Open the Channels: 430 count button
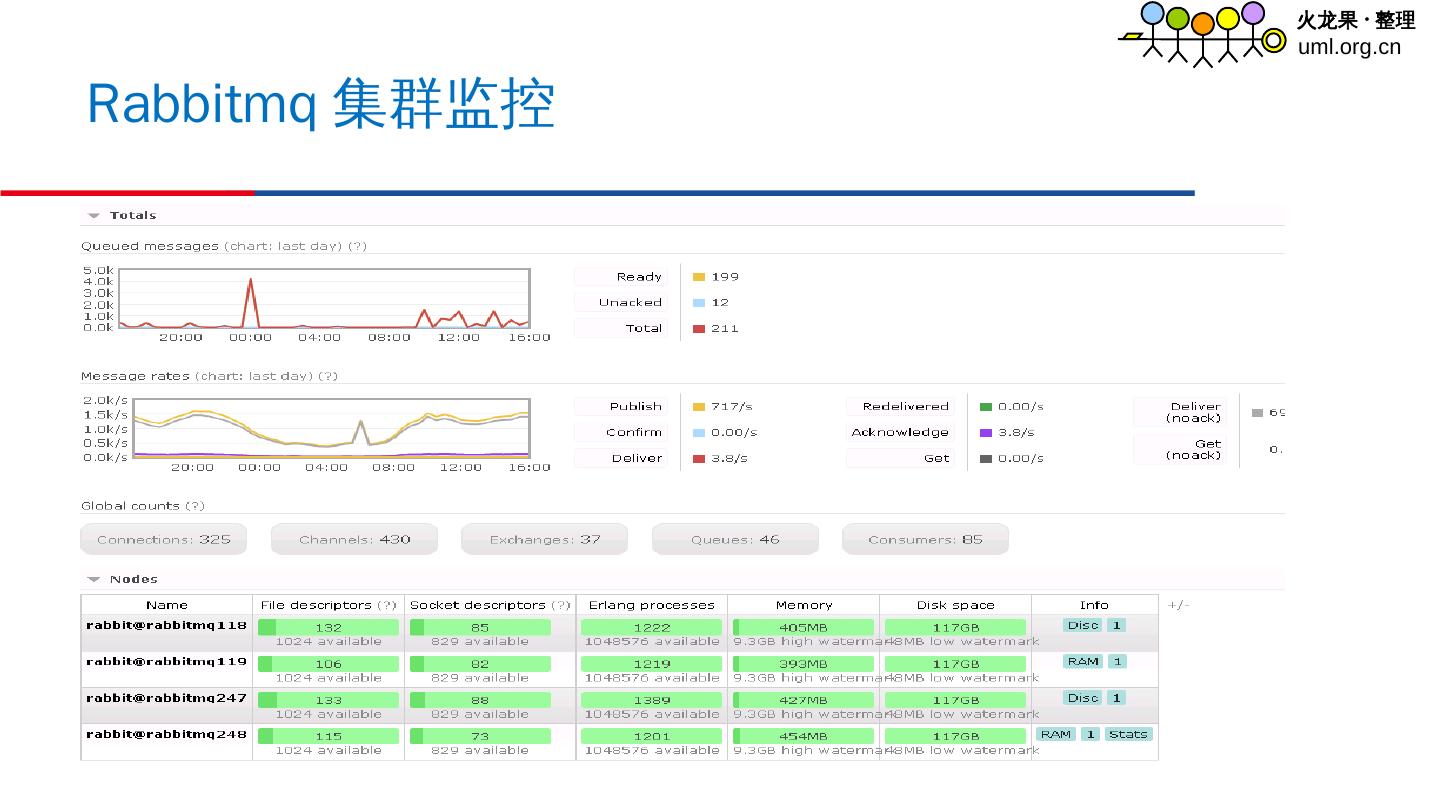The height and width of the screenshot is (810, 1440). click(354, 539)
